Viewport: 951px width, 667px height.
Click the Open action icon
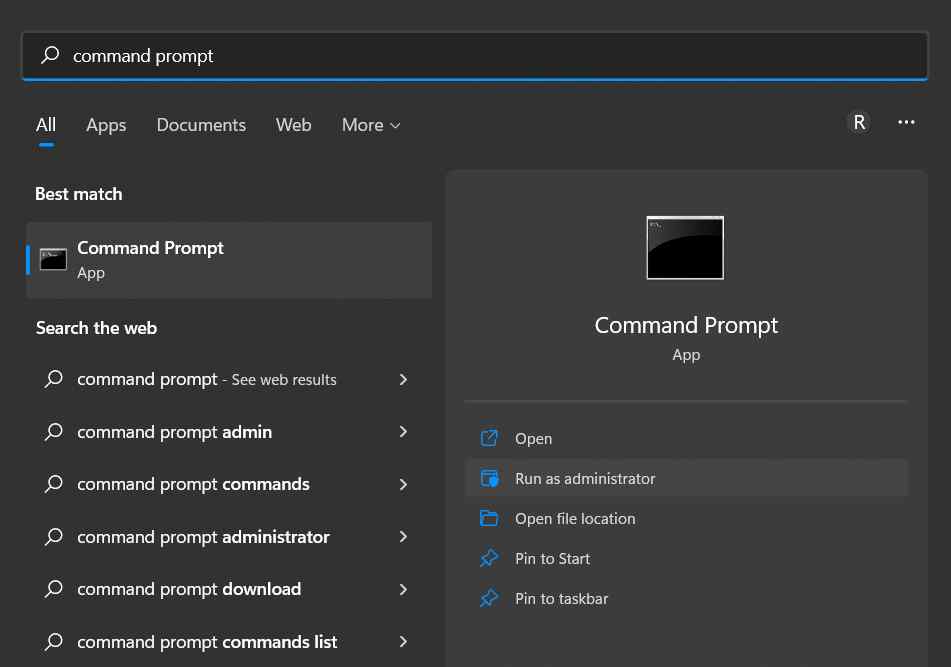point(489,438)
